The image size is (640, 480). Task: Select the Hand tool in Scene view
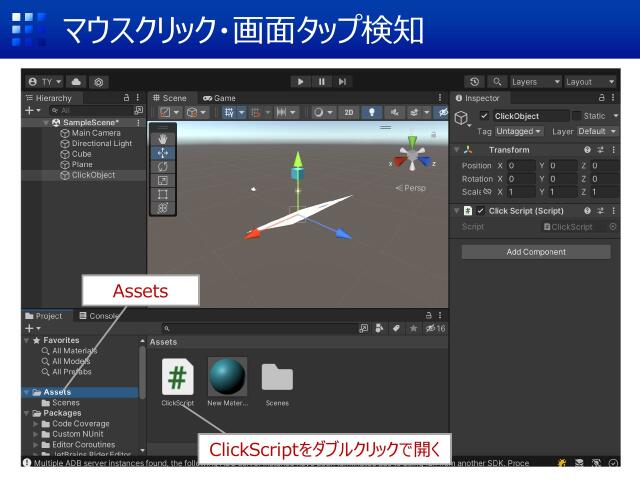point(163,139)
